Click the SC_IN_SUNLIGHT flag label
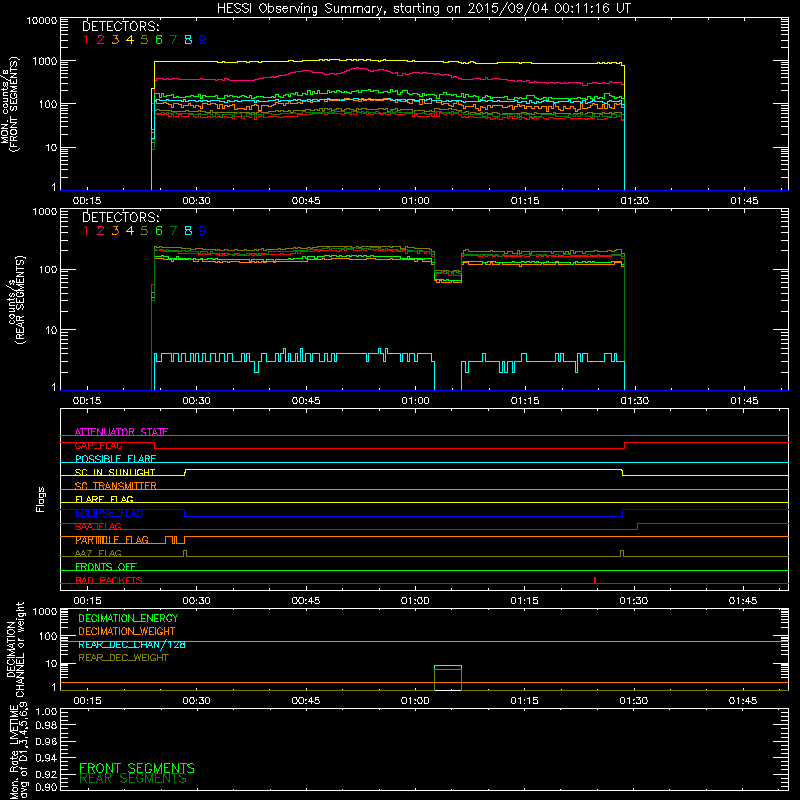This screenshot has height=800, width=800. 115,472
